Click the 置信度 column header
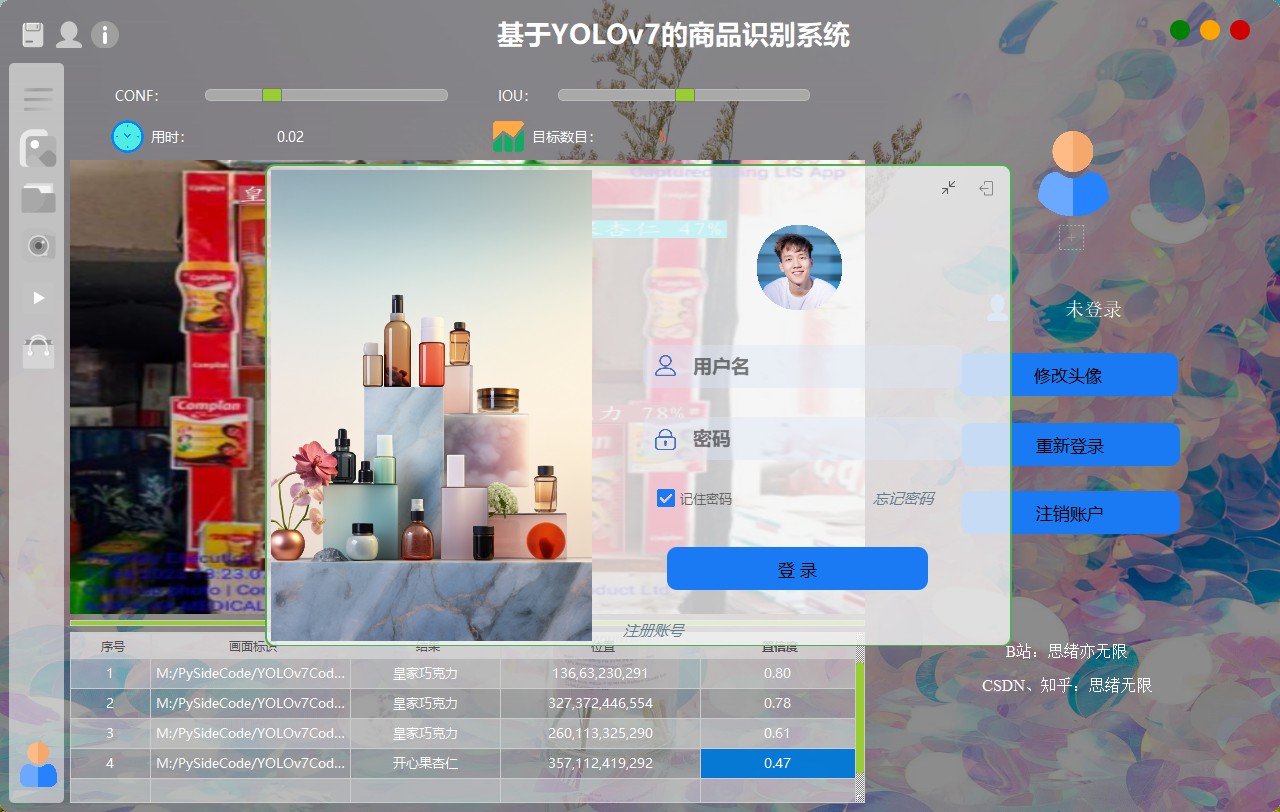The height and width of the screenshot is (812, 1280). point(778,647)
